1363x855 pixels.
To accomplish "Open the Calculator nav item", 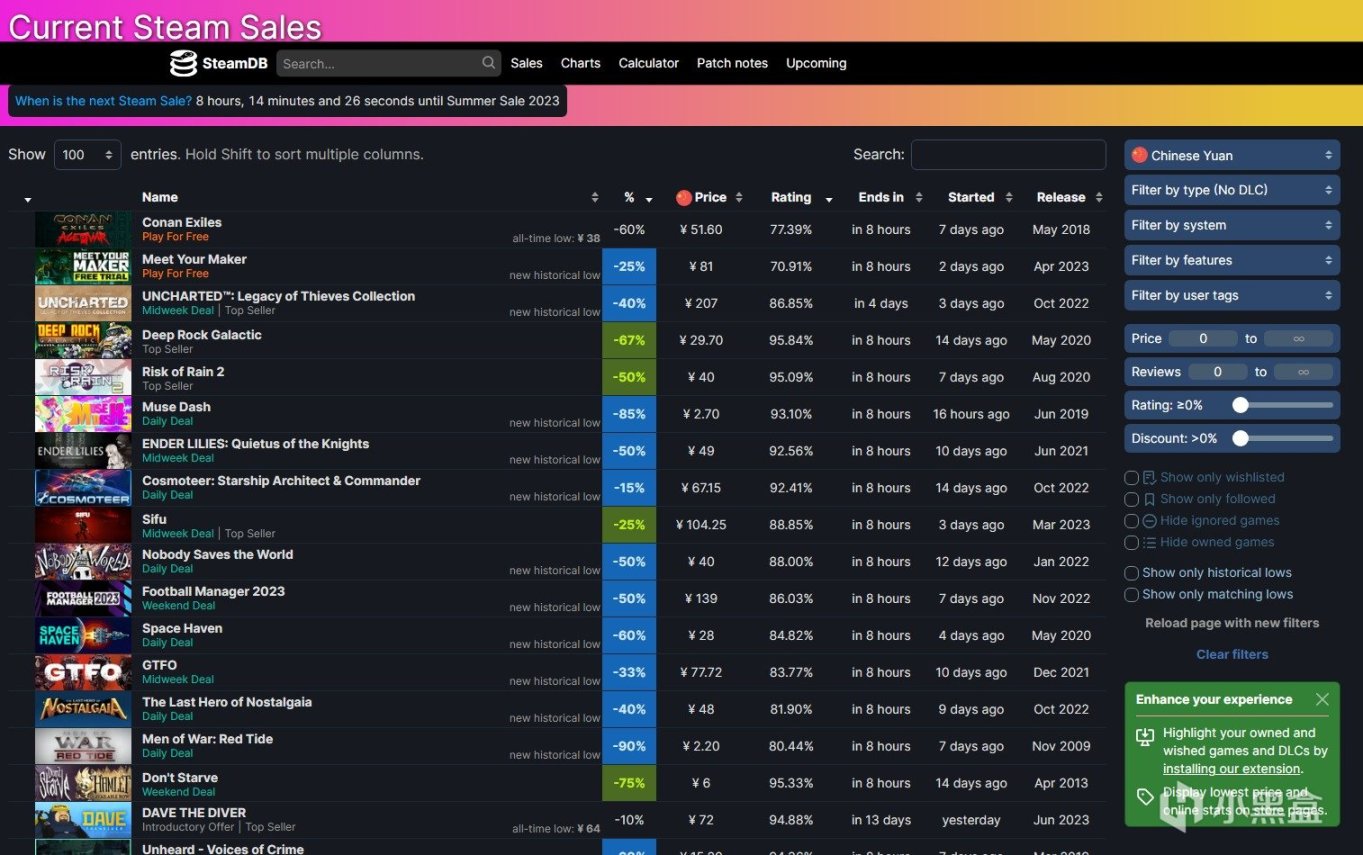I will coord(648,63).
